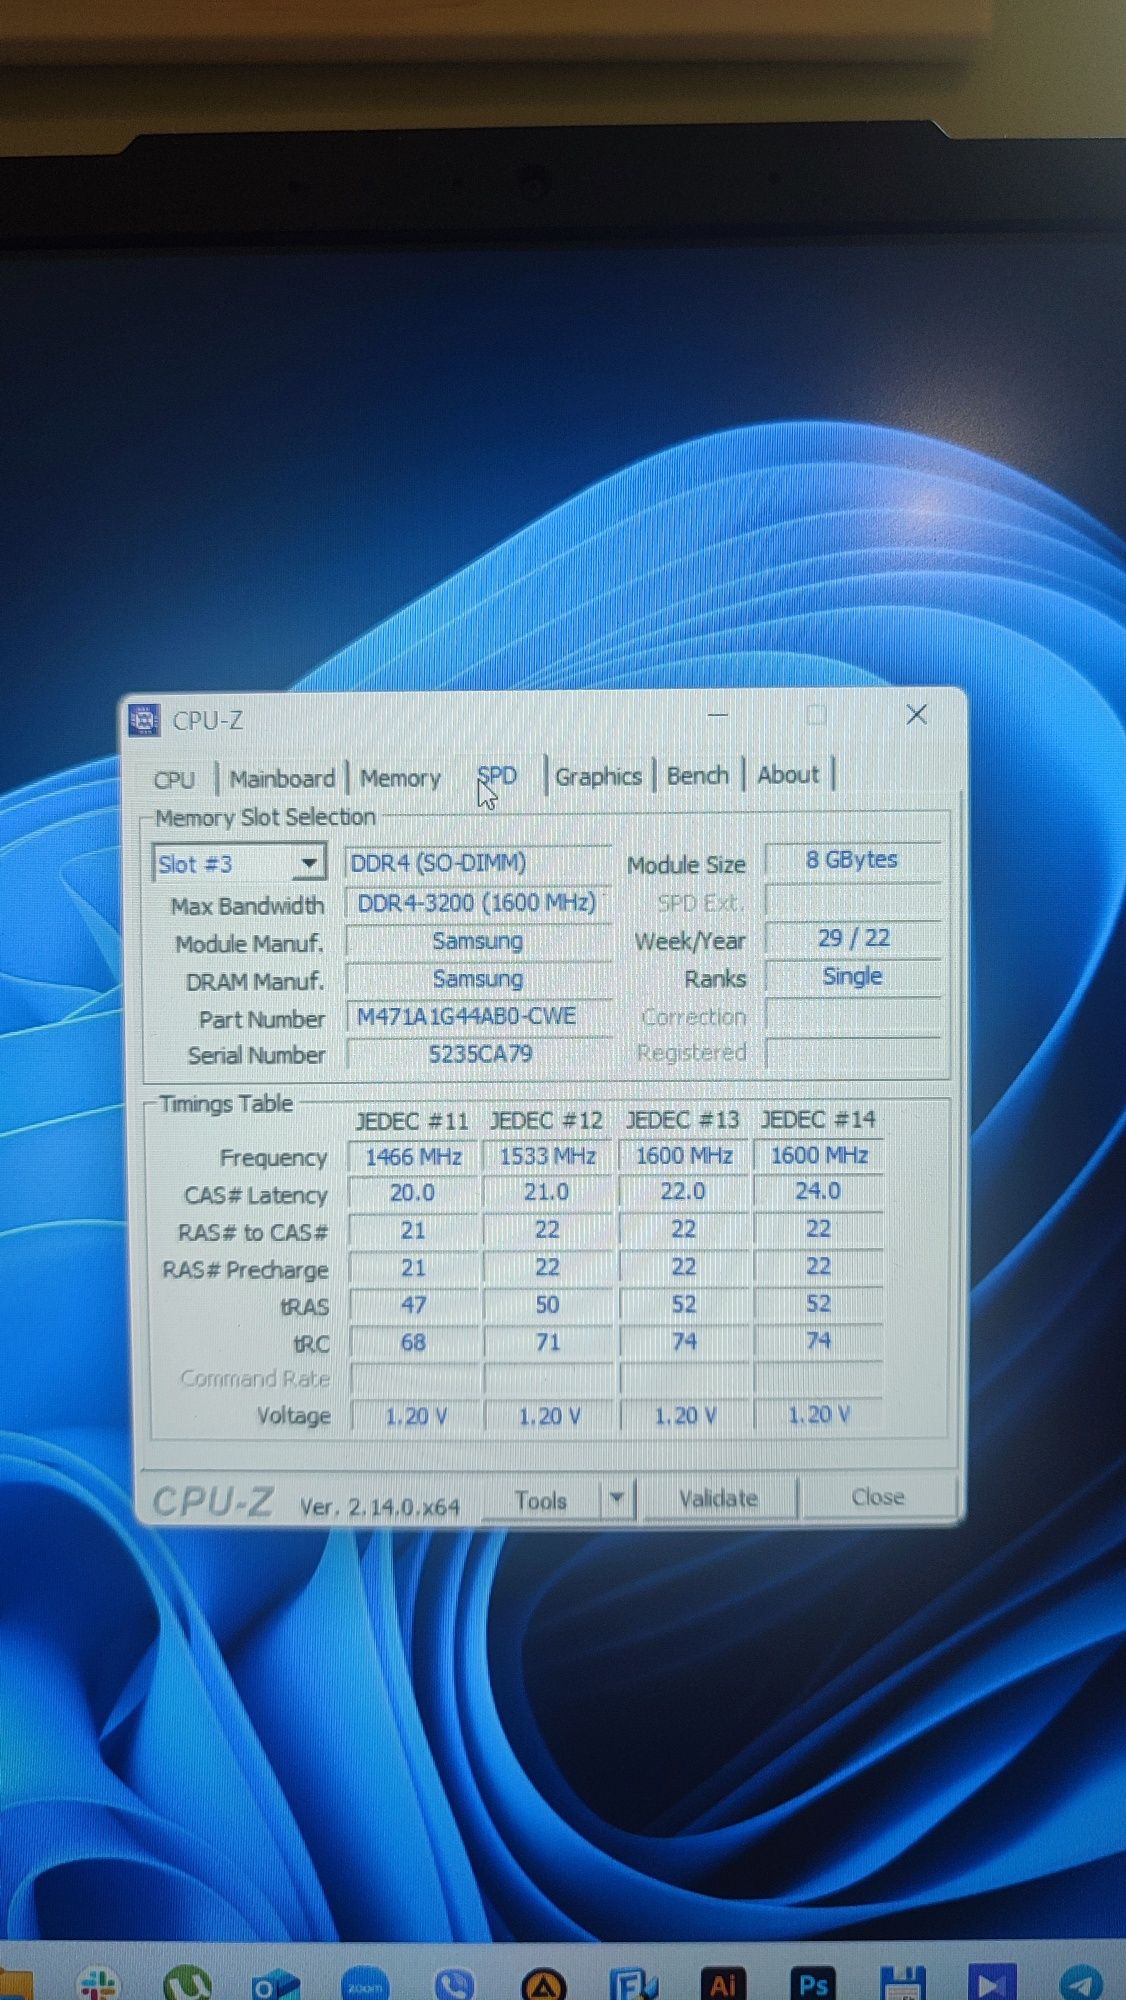Screen dimensions: 1126x2000
Task: Click the 1466 MHz frequency cell
Action: pos(413,1157)
